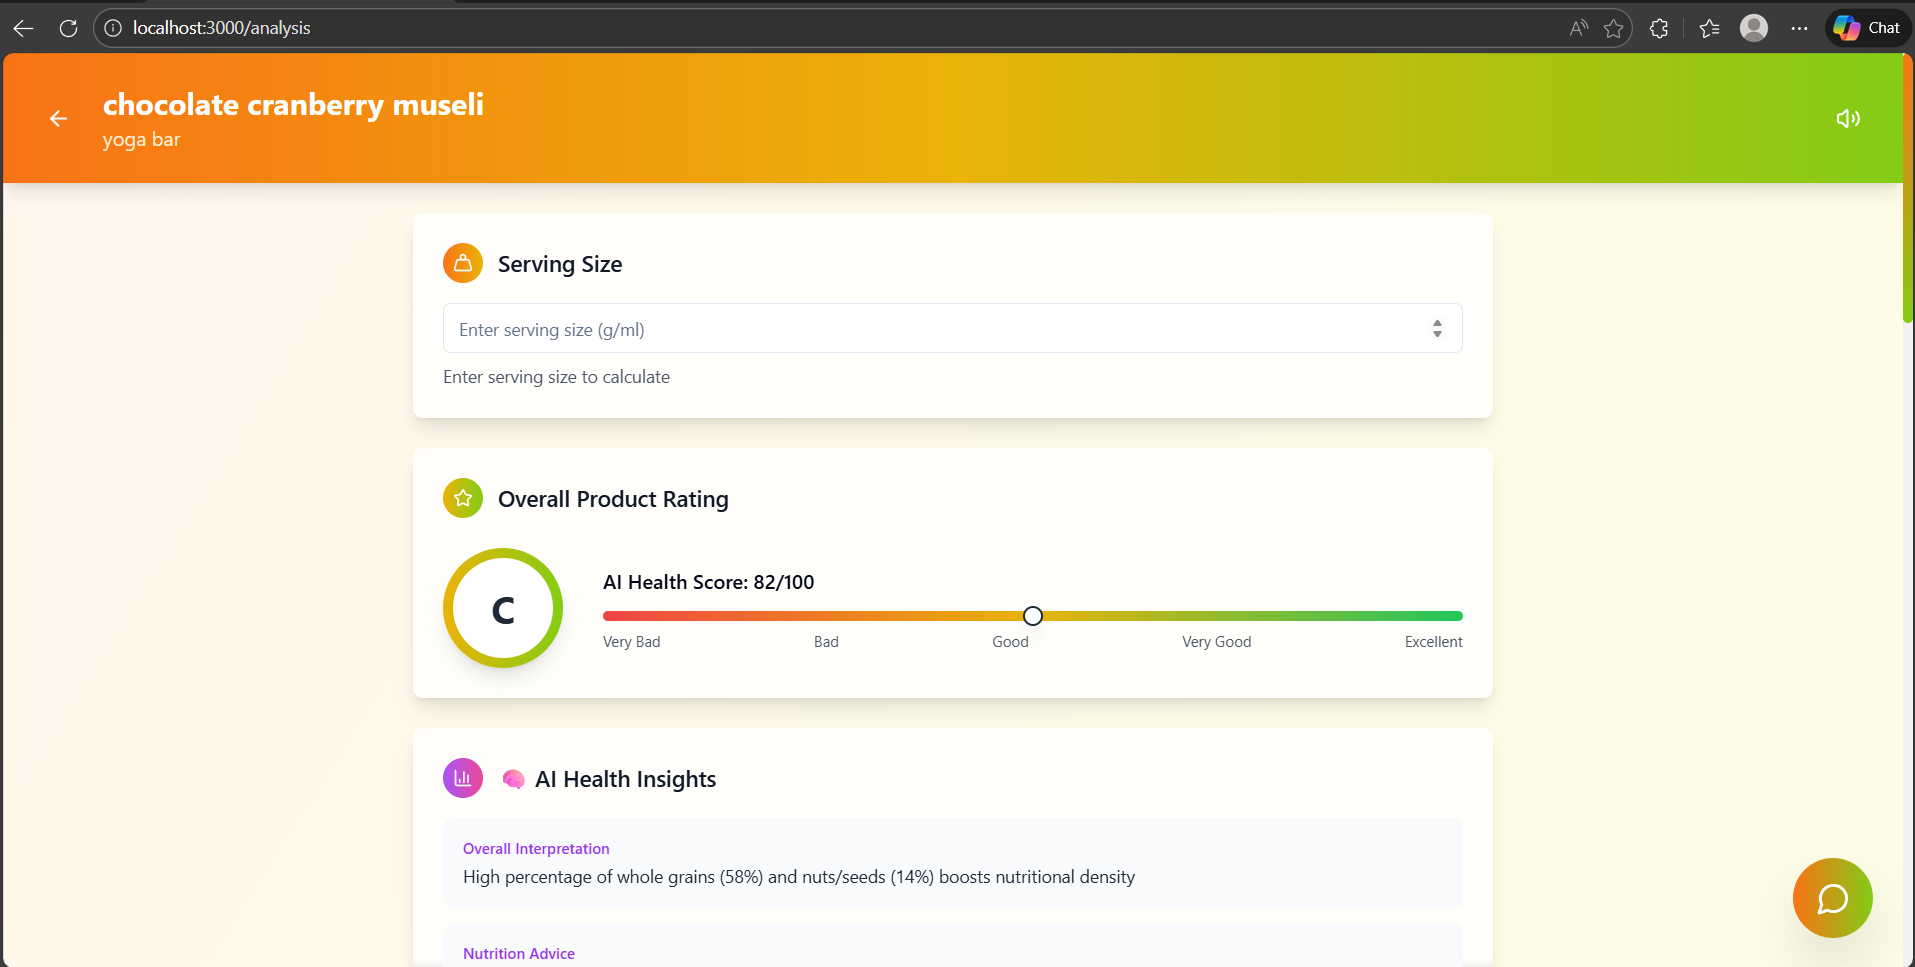The image size is (1915, 967).
Task: Open browser Extensions puzzle icon
Action: (x=1659, y=28)
